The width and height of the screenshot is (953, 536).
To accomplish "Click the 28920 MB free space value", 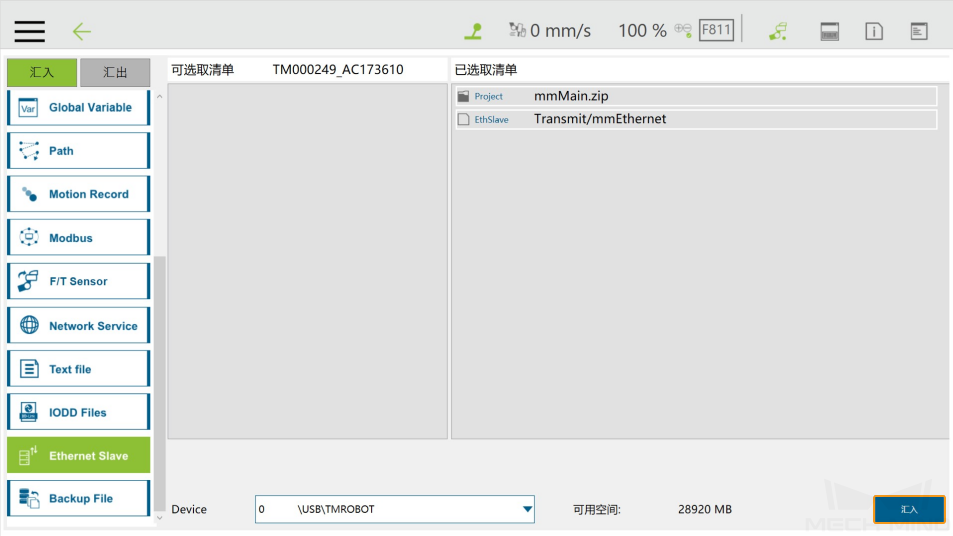I will 705,509.
